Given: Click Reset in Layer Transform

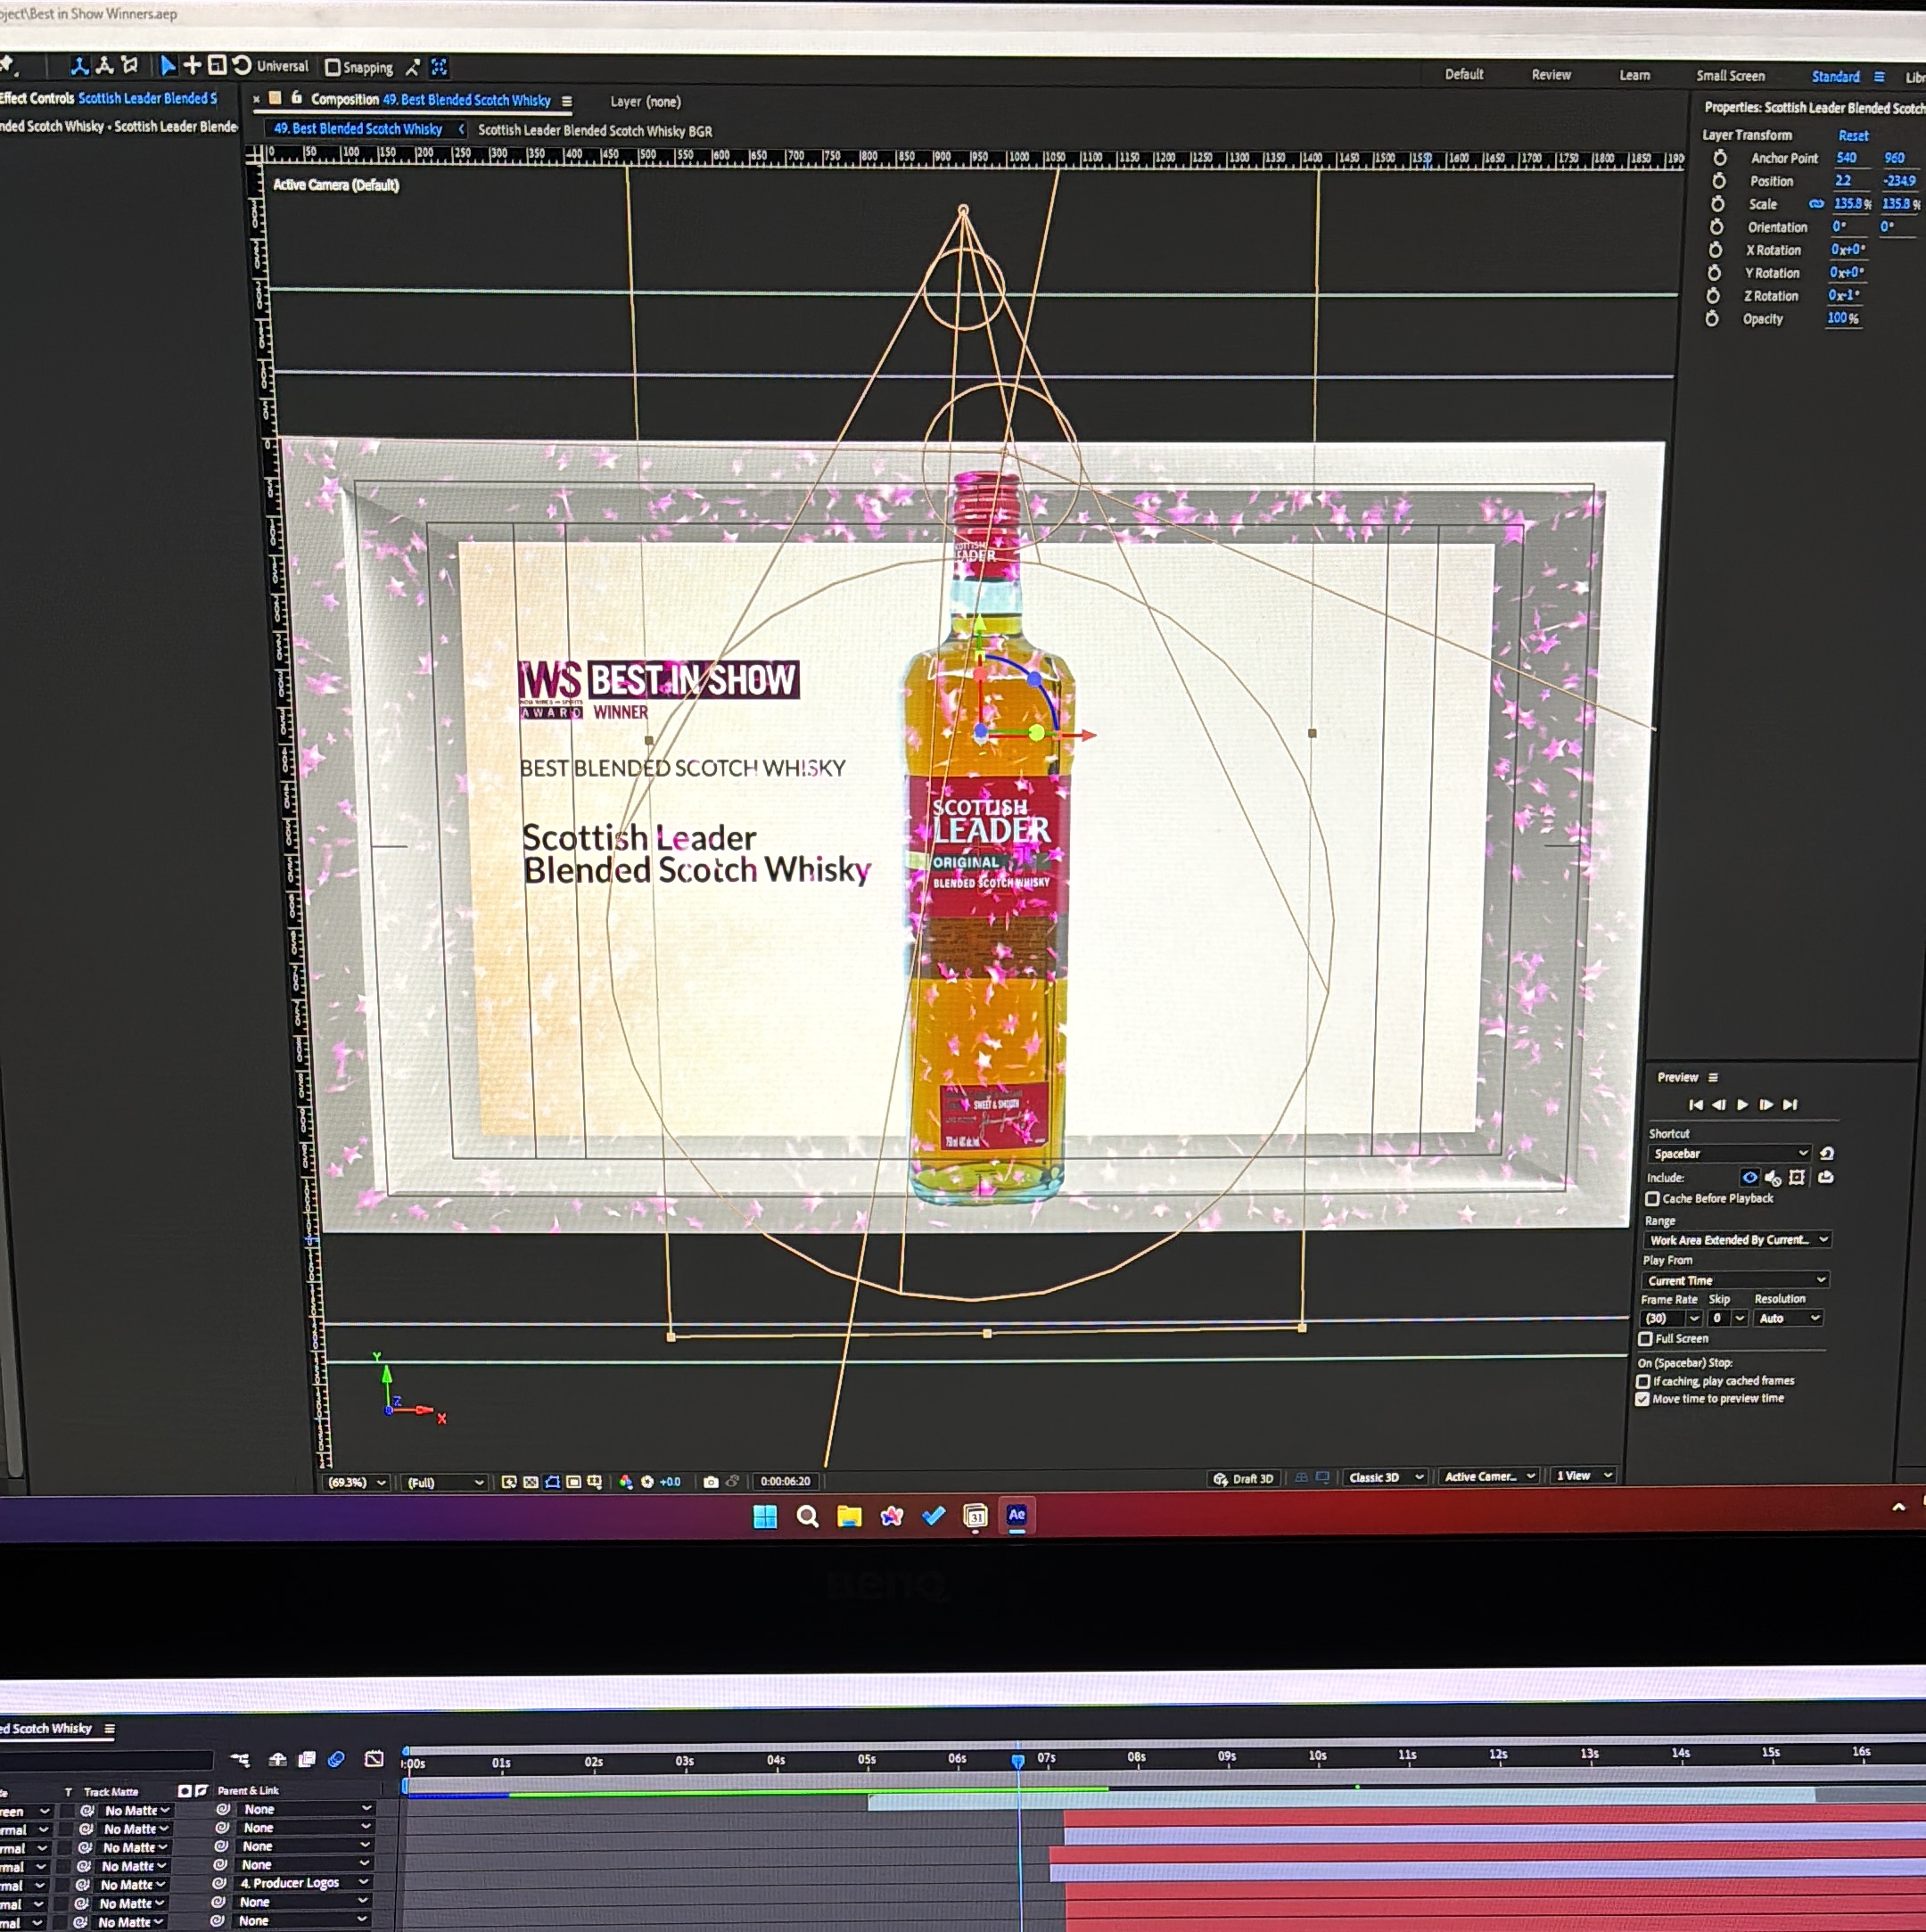Looking at the screenshot, I should pyautogui.click(x=1852, y=135).
